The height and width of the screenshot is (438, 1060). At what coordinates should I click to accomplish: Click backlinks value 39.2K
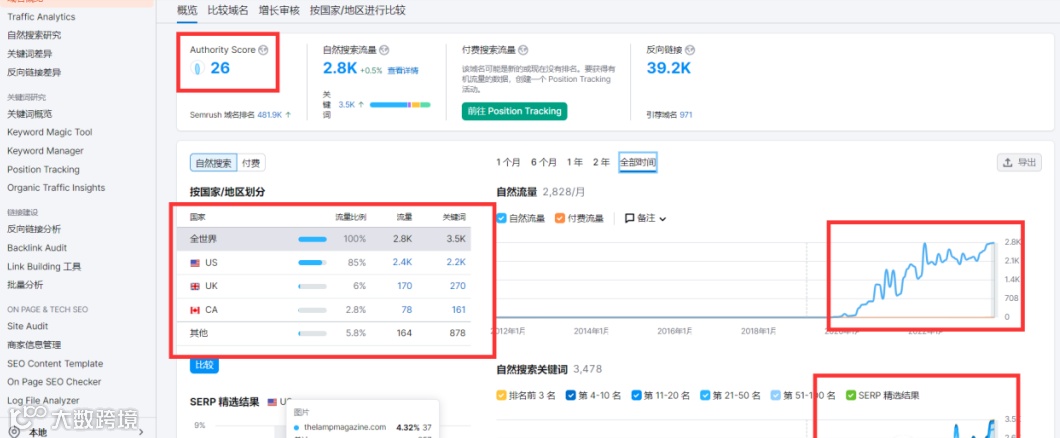669,68
